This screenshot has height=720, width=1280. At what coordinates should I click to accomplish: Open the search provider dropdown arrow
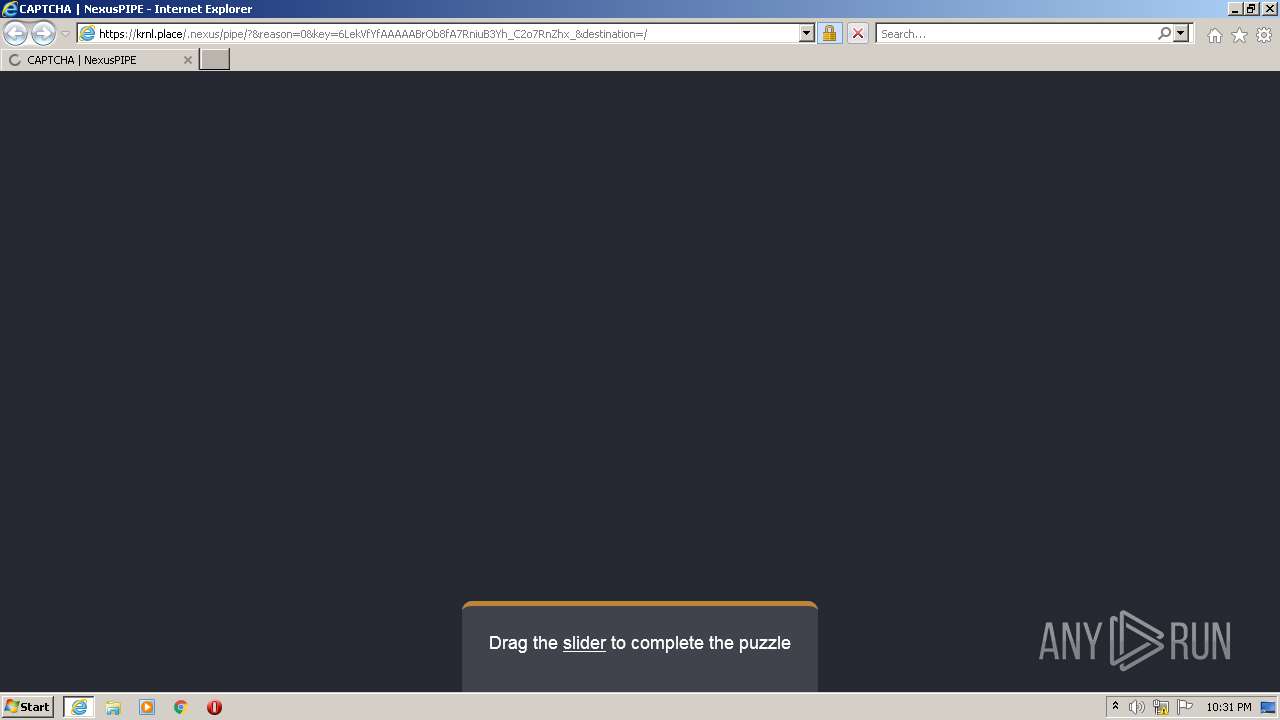[x=1181, y=33]
